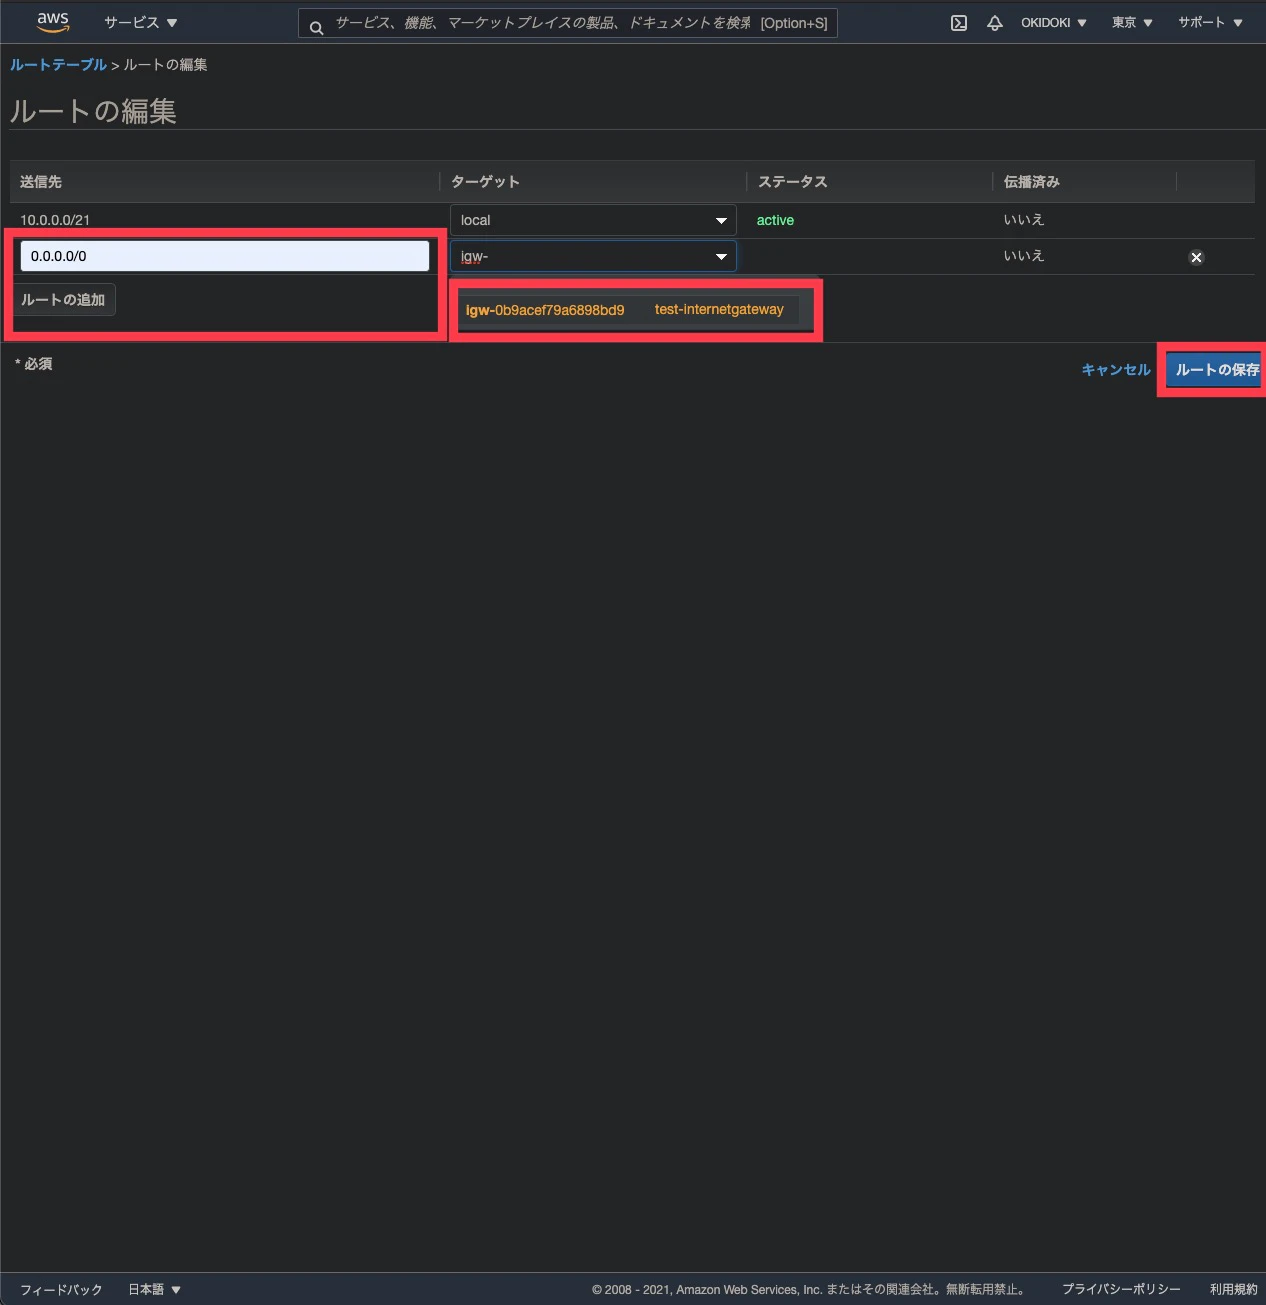Click the igw- target combo box
The height and width of the screenshot is (1305, 1266).
pyautogui.click(x=593, y=256)
